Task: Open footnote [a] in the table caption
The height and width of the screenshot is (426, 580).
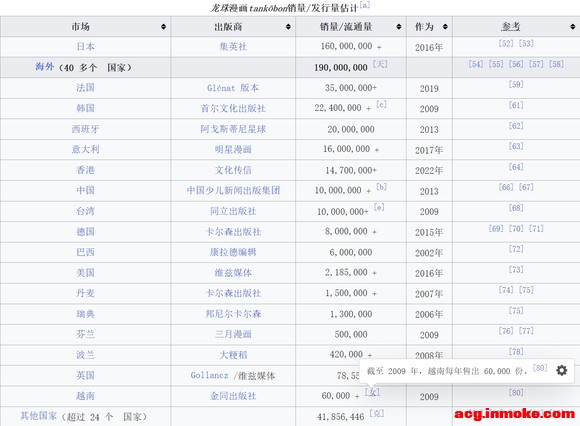Action: click(x=365, y=5)
